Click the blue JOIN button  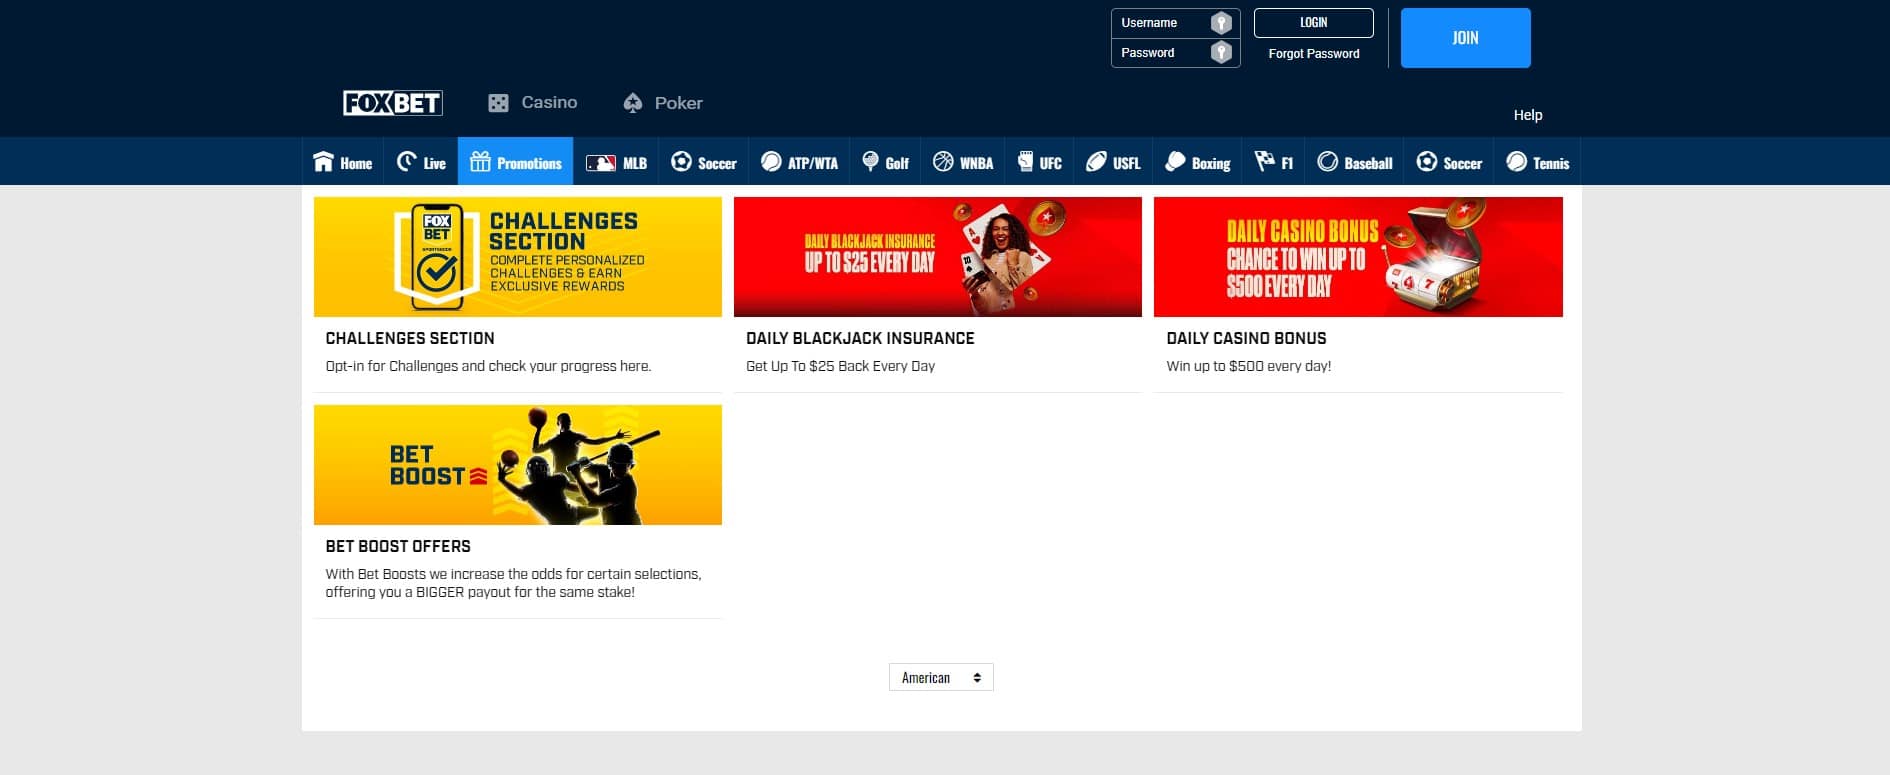[1465, 38]
